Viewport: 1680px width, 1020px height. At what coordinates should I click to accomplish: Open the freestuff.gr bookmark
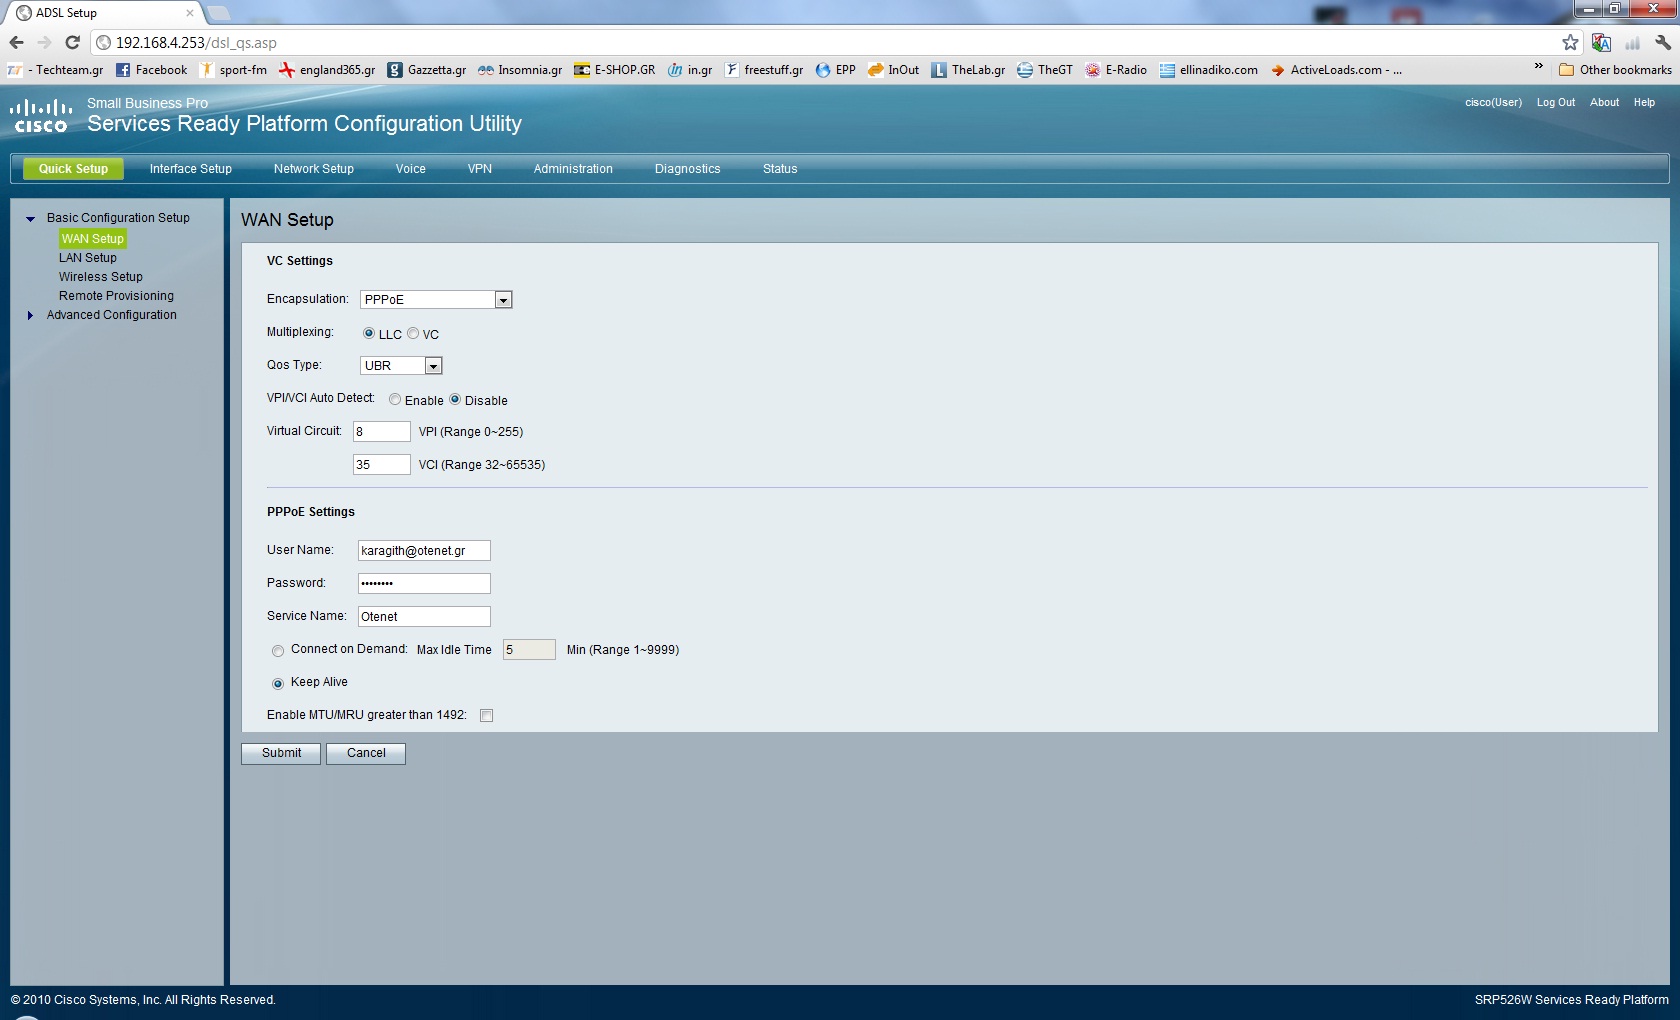(x=764, y=70)
